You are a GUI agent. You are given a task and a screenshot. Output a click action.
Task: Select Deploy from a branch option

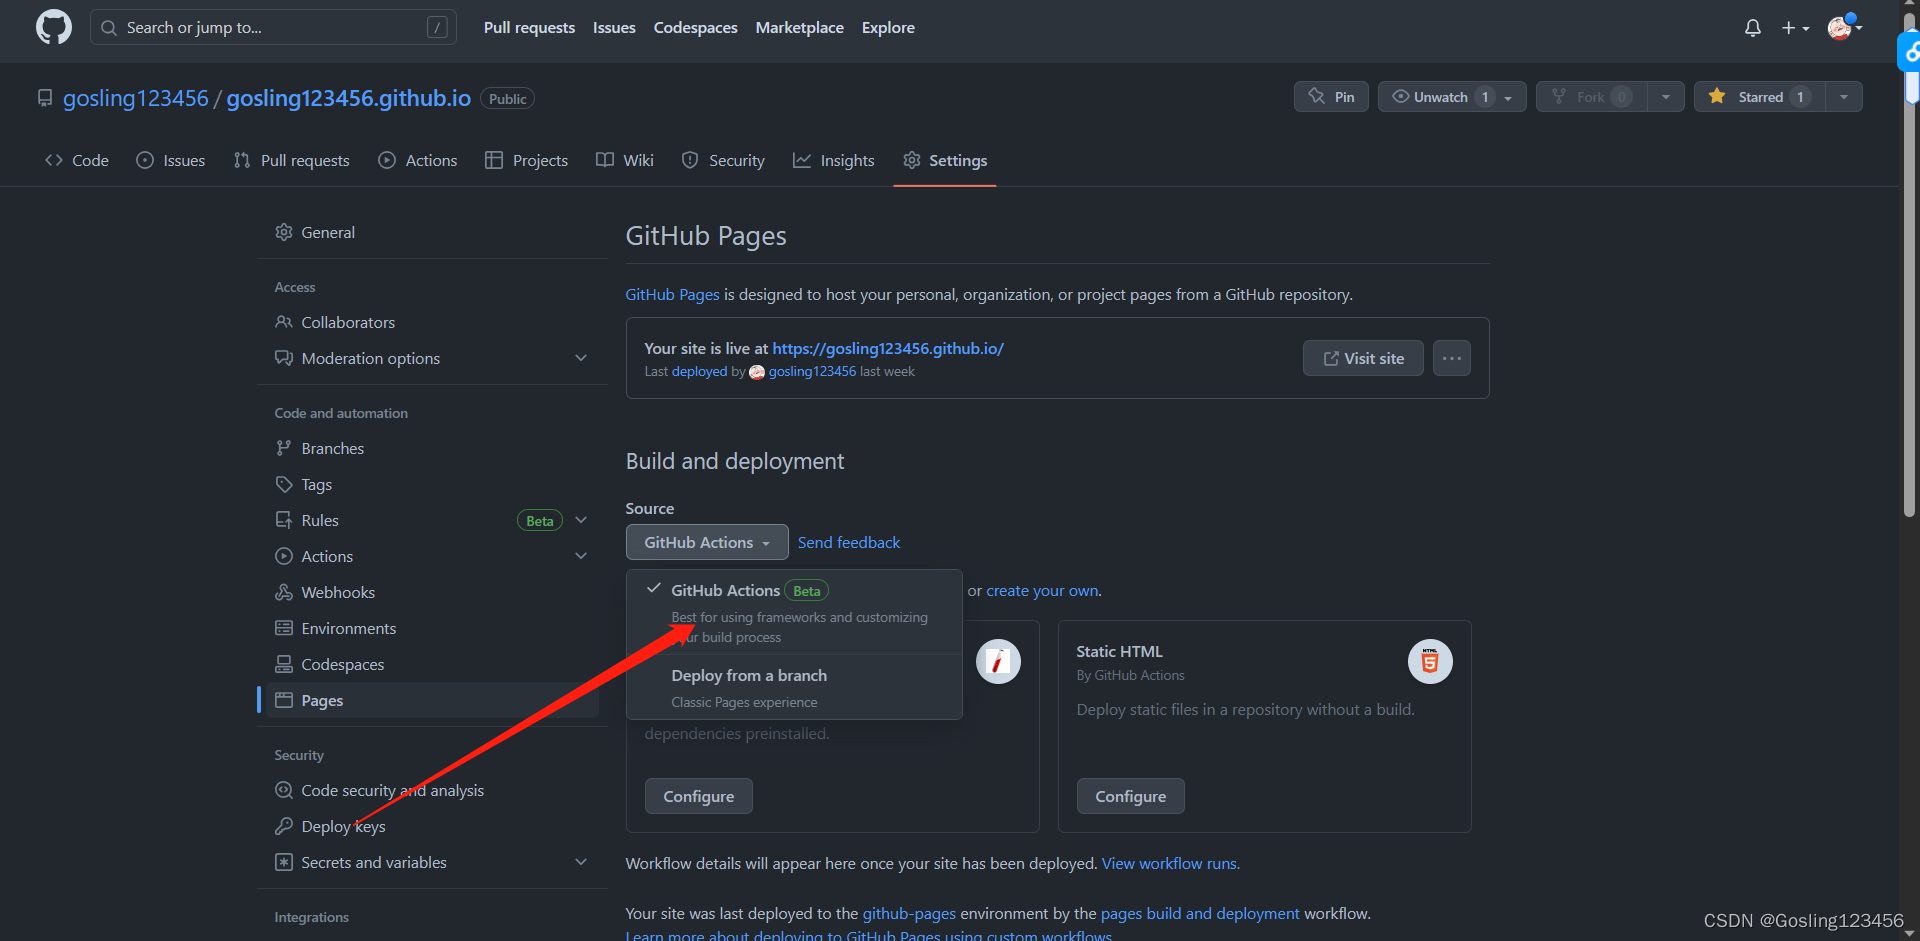794,688
